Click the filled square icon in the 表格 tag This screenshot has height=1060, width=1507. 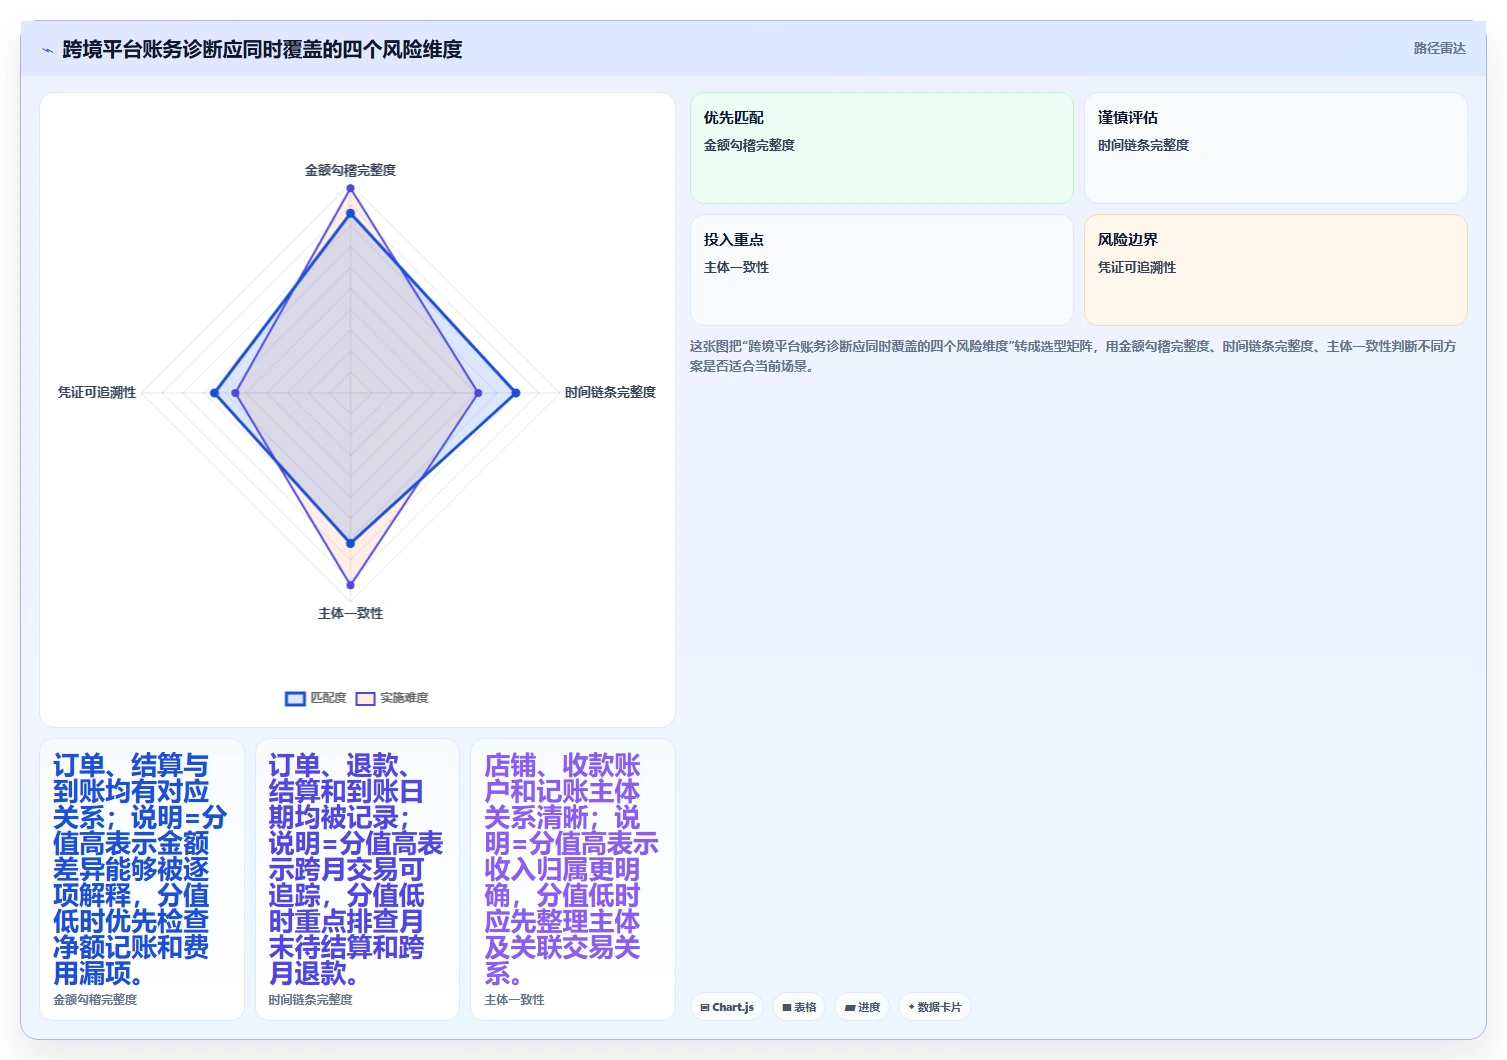[787, 1007]
